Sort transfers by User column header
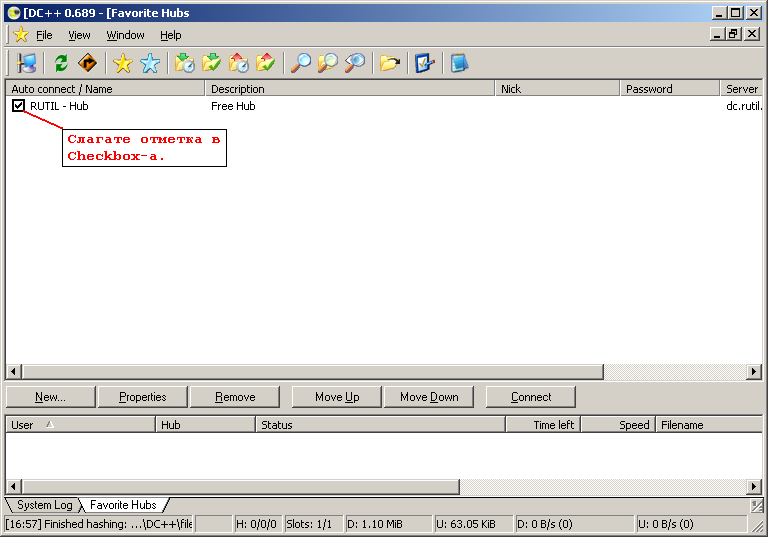The width and height of the screenshot is (768, 537). point(81,425)
